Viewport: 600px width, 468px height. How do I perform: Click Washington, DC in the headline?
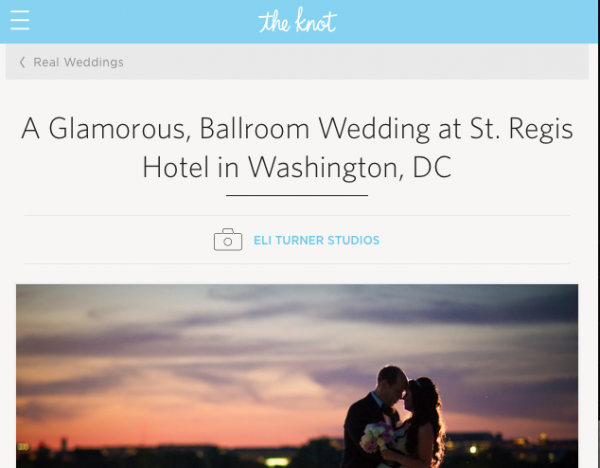coord(350,168)
